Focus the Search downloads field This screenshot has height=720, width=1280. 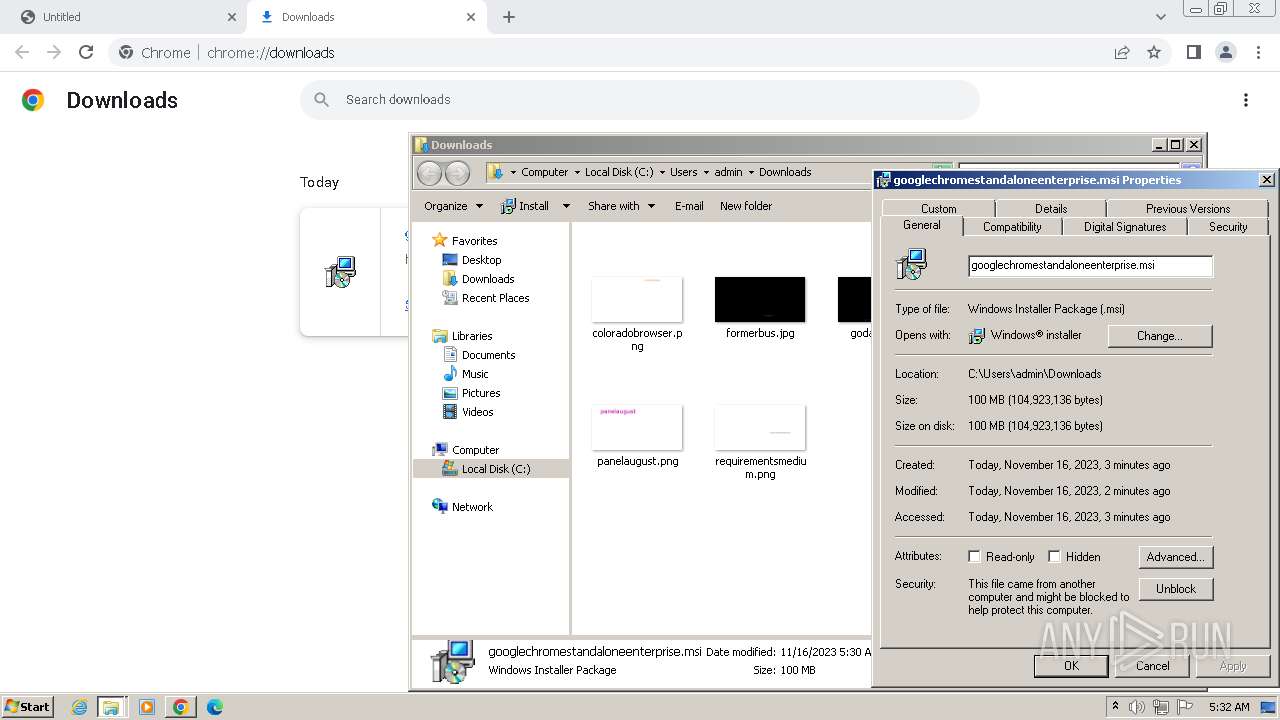pyautogui.click(x=640, y=99)
